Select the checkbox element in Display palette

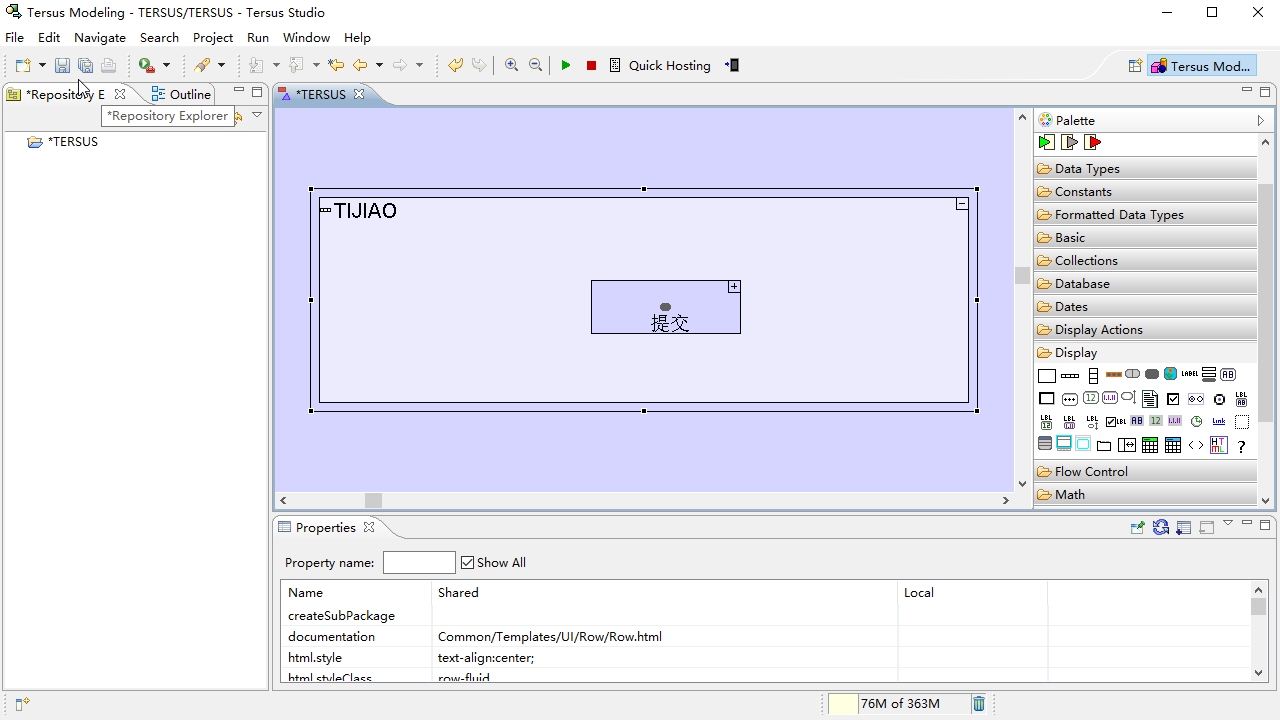point(1173,398)
